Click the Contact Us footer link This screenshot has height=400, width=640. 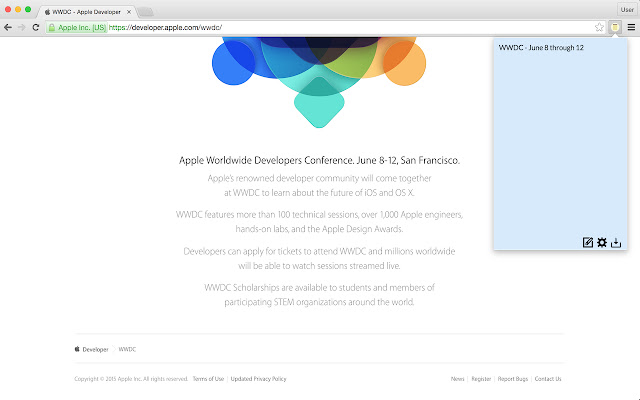[548, 379]
